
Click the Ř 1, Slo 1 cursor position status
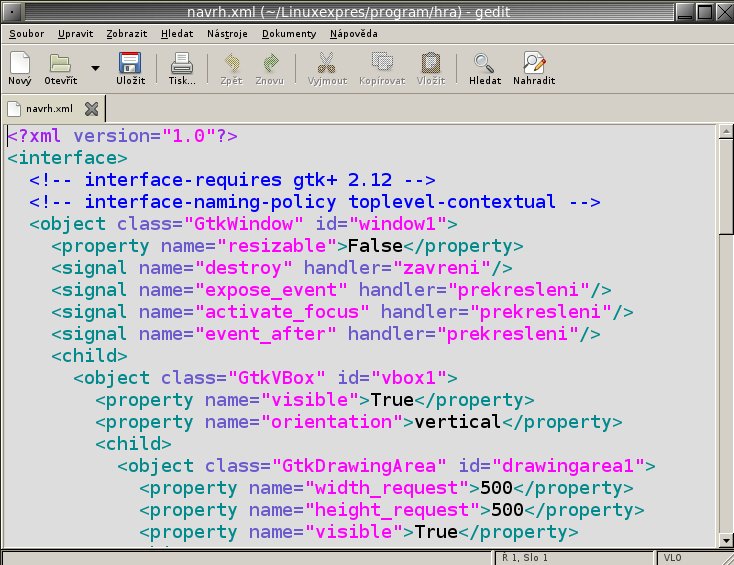click(x=525, y=558)
